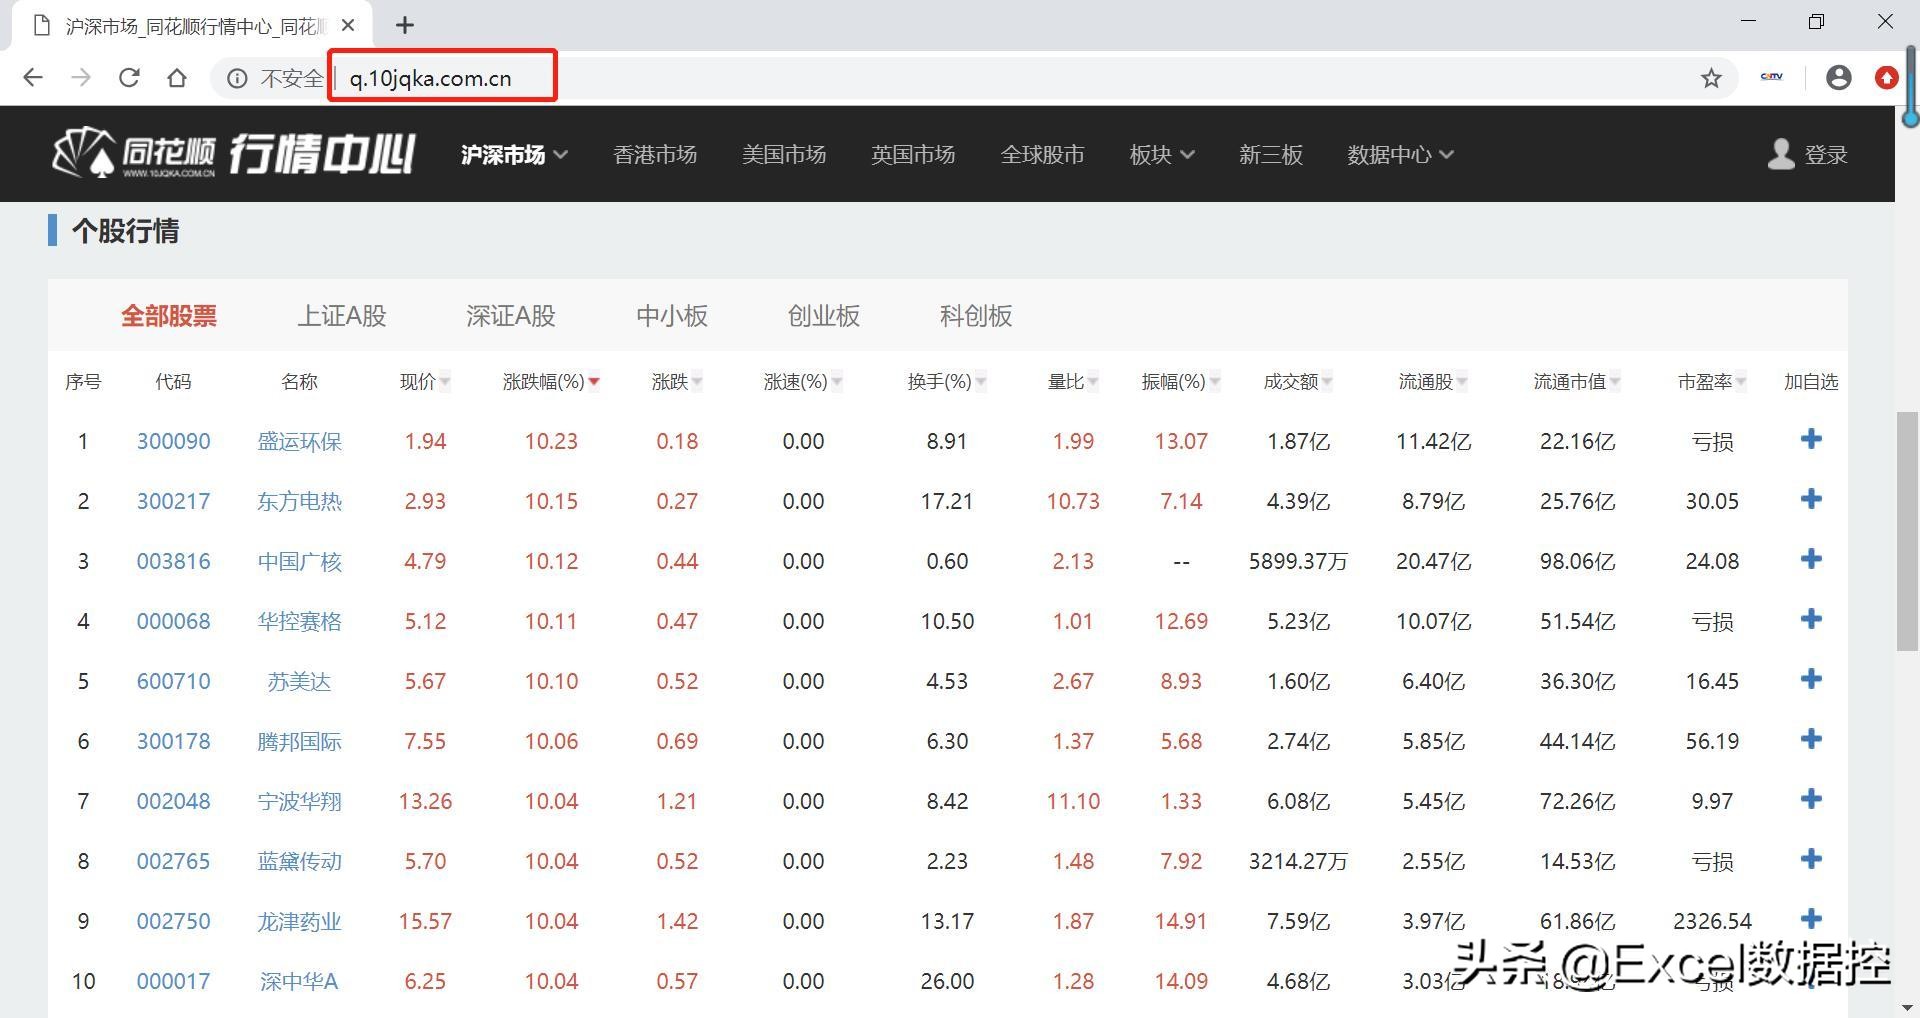Click the 登录 login link
The width and height of the screenshot is (1920, 1018).
1826,155
